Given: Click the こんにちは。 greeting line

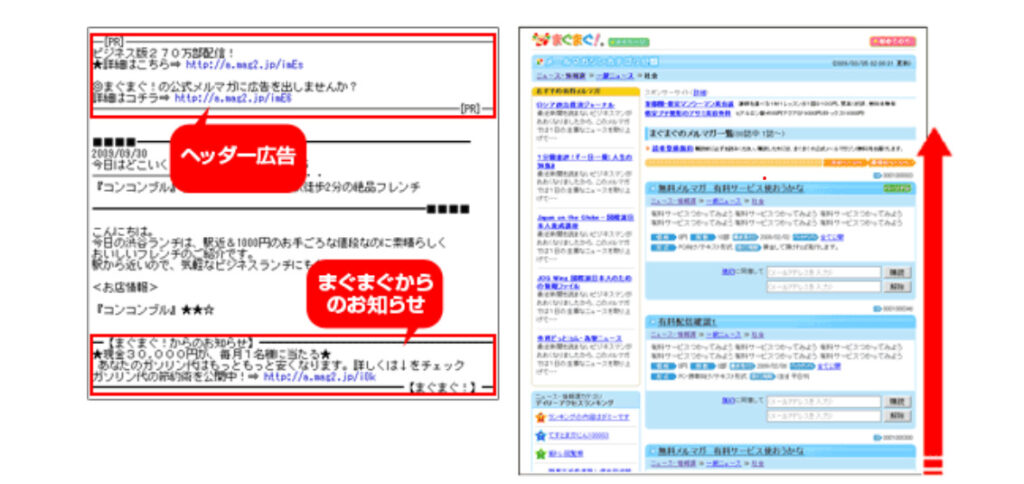Looking at the screenshot, I should coord(123,231).
